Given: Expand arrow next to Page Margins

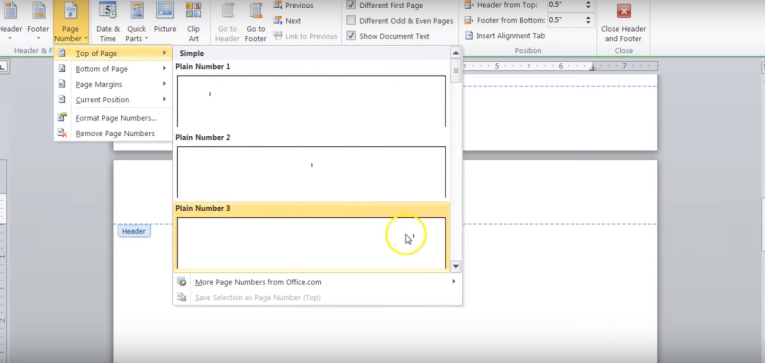Looking at the screenshot, I should (x=164, y=84).
